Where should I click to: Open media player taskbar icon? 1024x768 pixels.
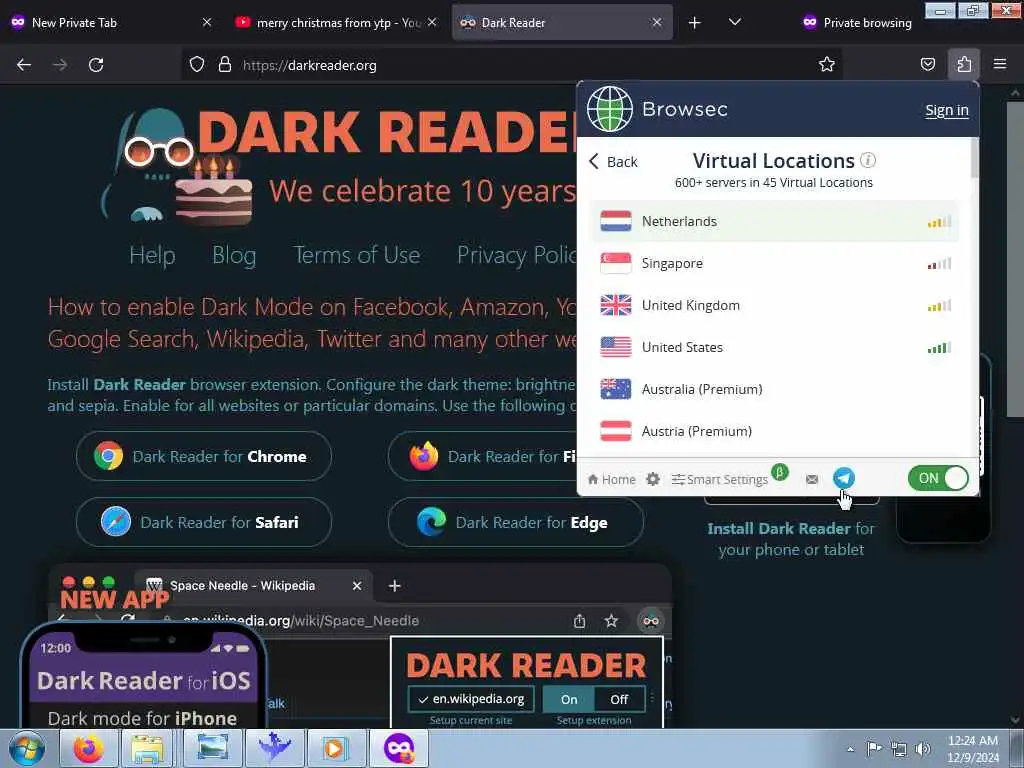point(335,748)
